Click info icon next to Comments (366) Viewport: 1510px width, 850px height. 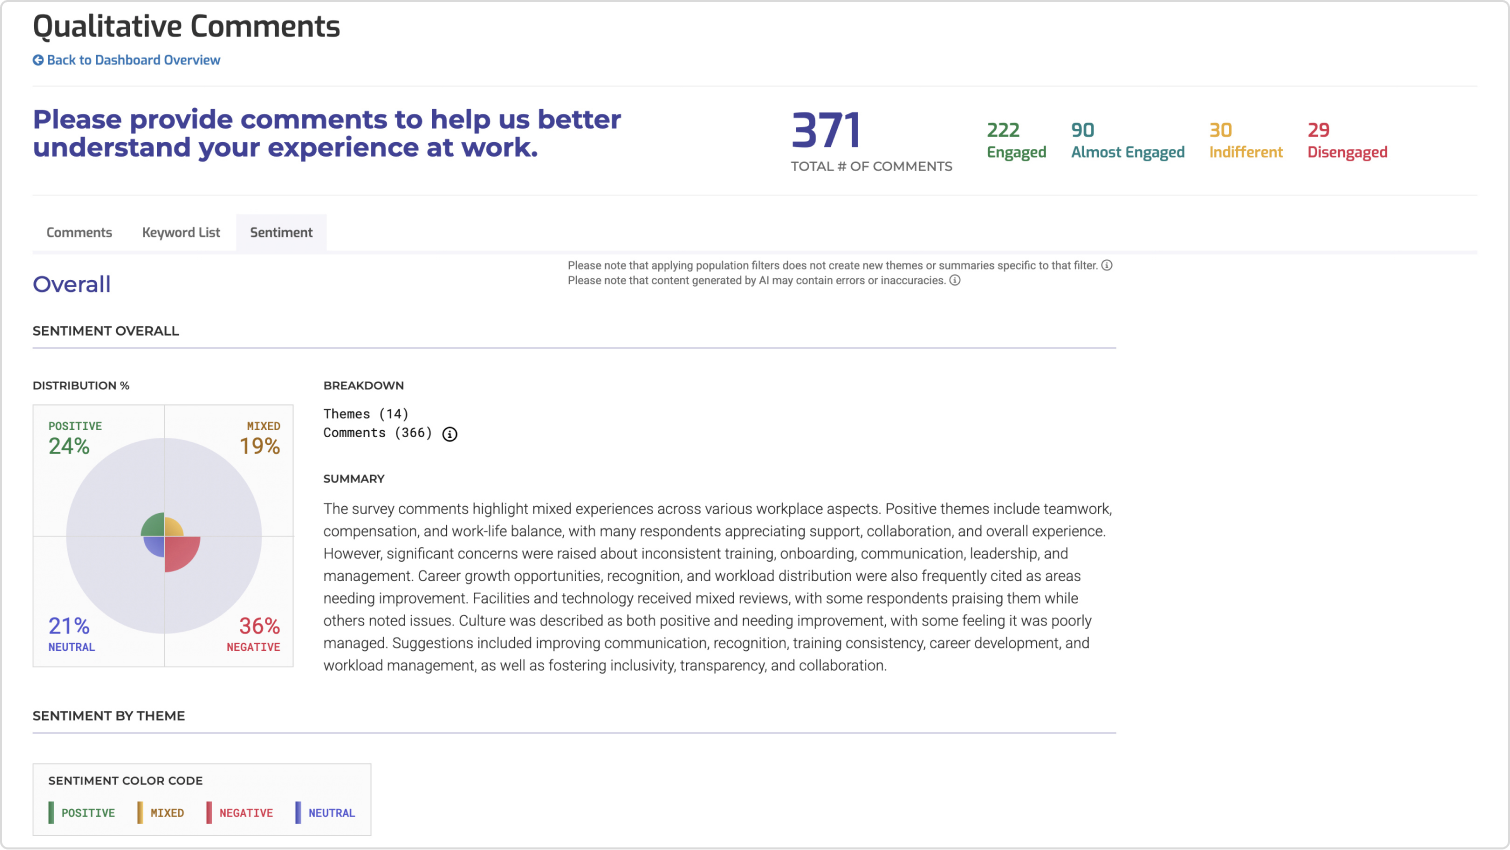point(450,434)
